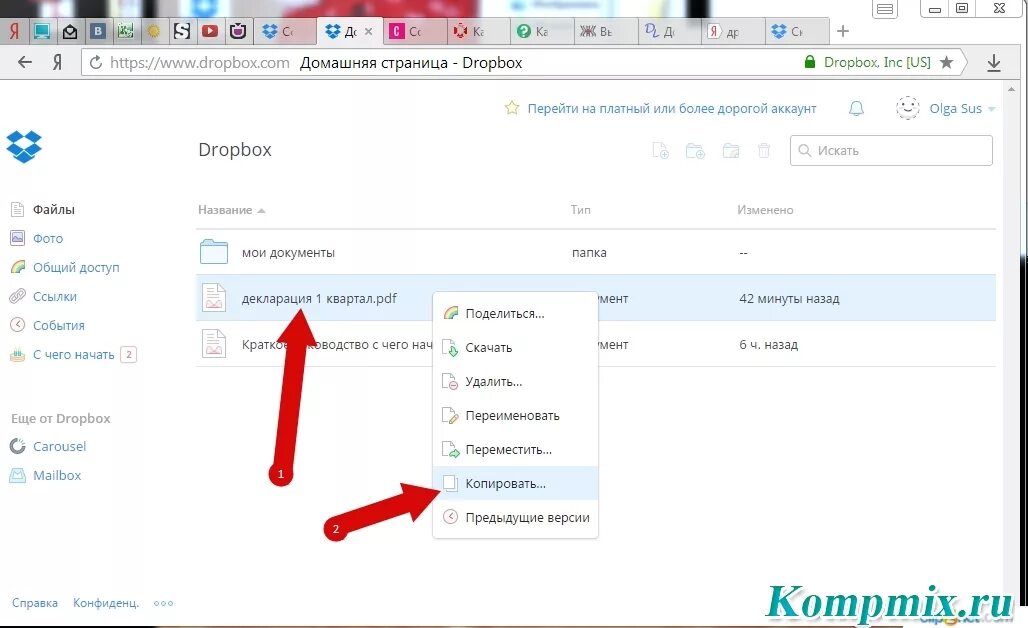
Task: Click the декларация 1 квартал.pdf file icon
Action: point(214,298)
